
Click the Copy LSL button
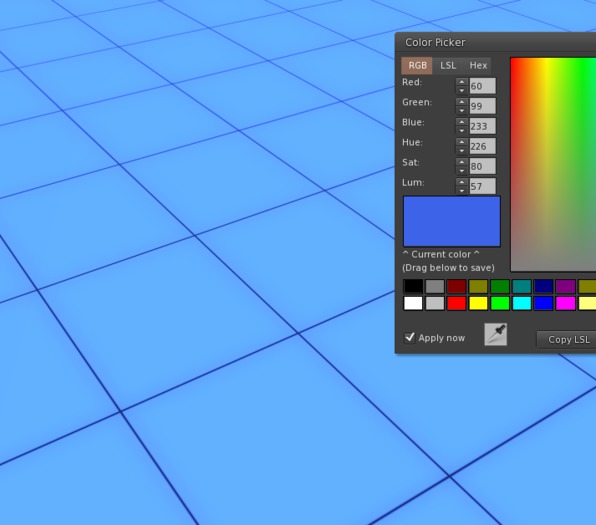tap(568, 339)
